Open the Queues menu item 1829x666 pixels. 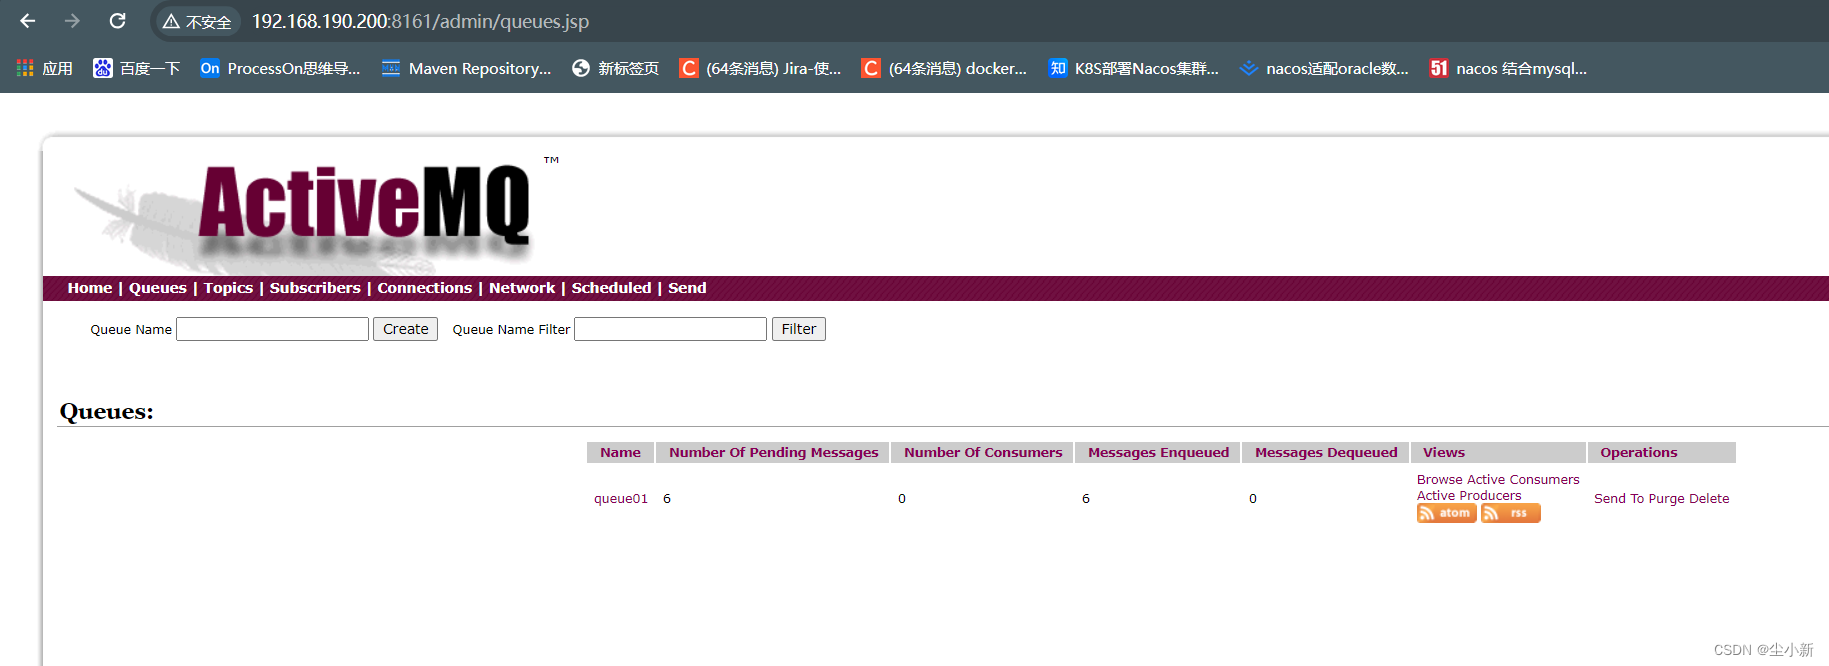click(x=158, y=288)
